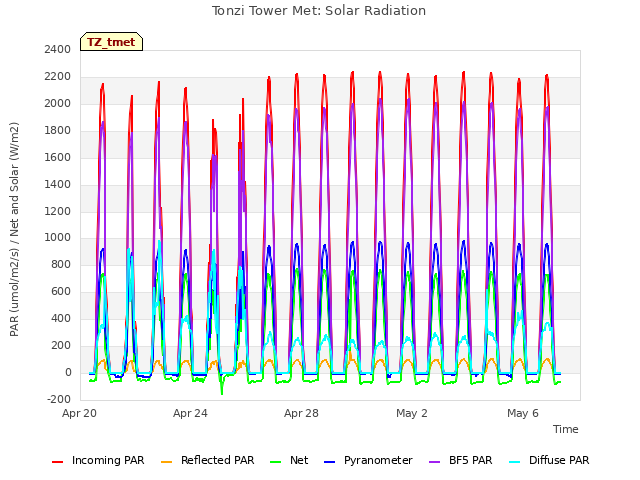
Task: Click the 400 y-axis tick label
Action: pos(61,318)
